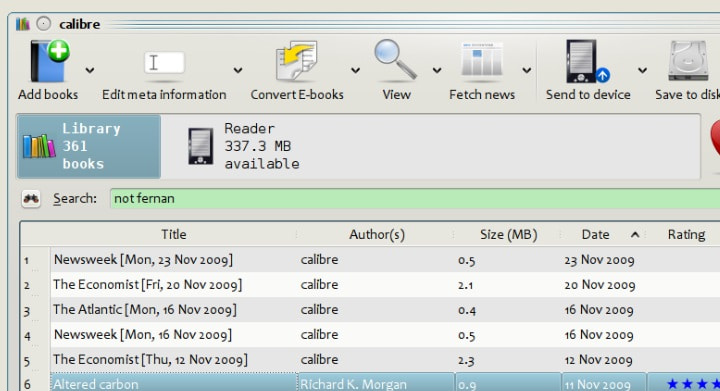Click the size value '2.1'
720x391 pixels.
tap(465, 285)
